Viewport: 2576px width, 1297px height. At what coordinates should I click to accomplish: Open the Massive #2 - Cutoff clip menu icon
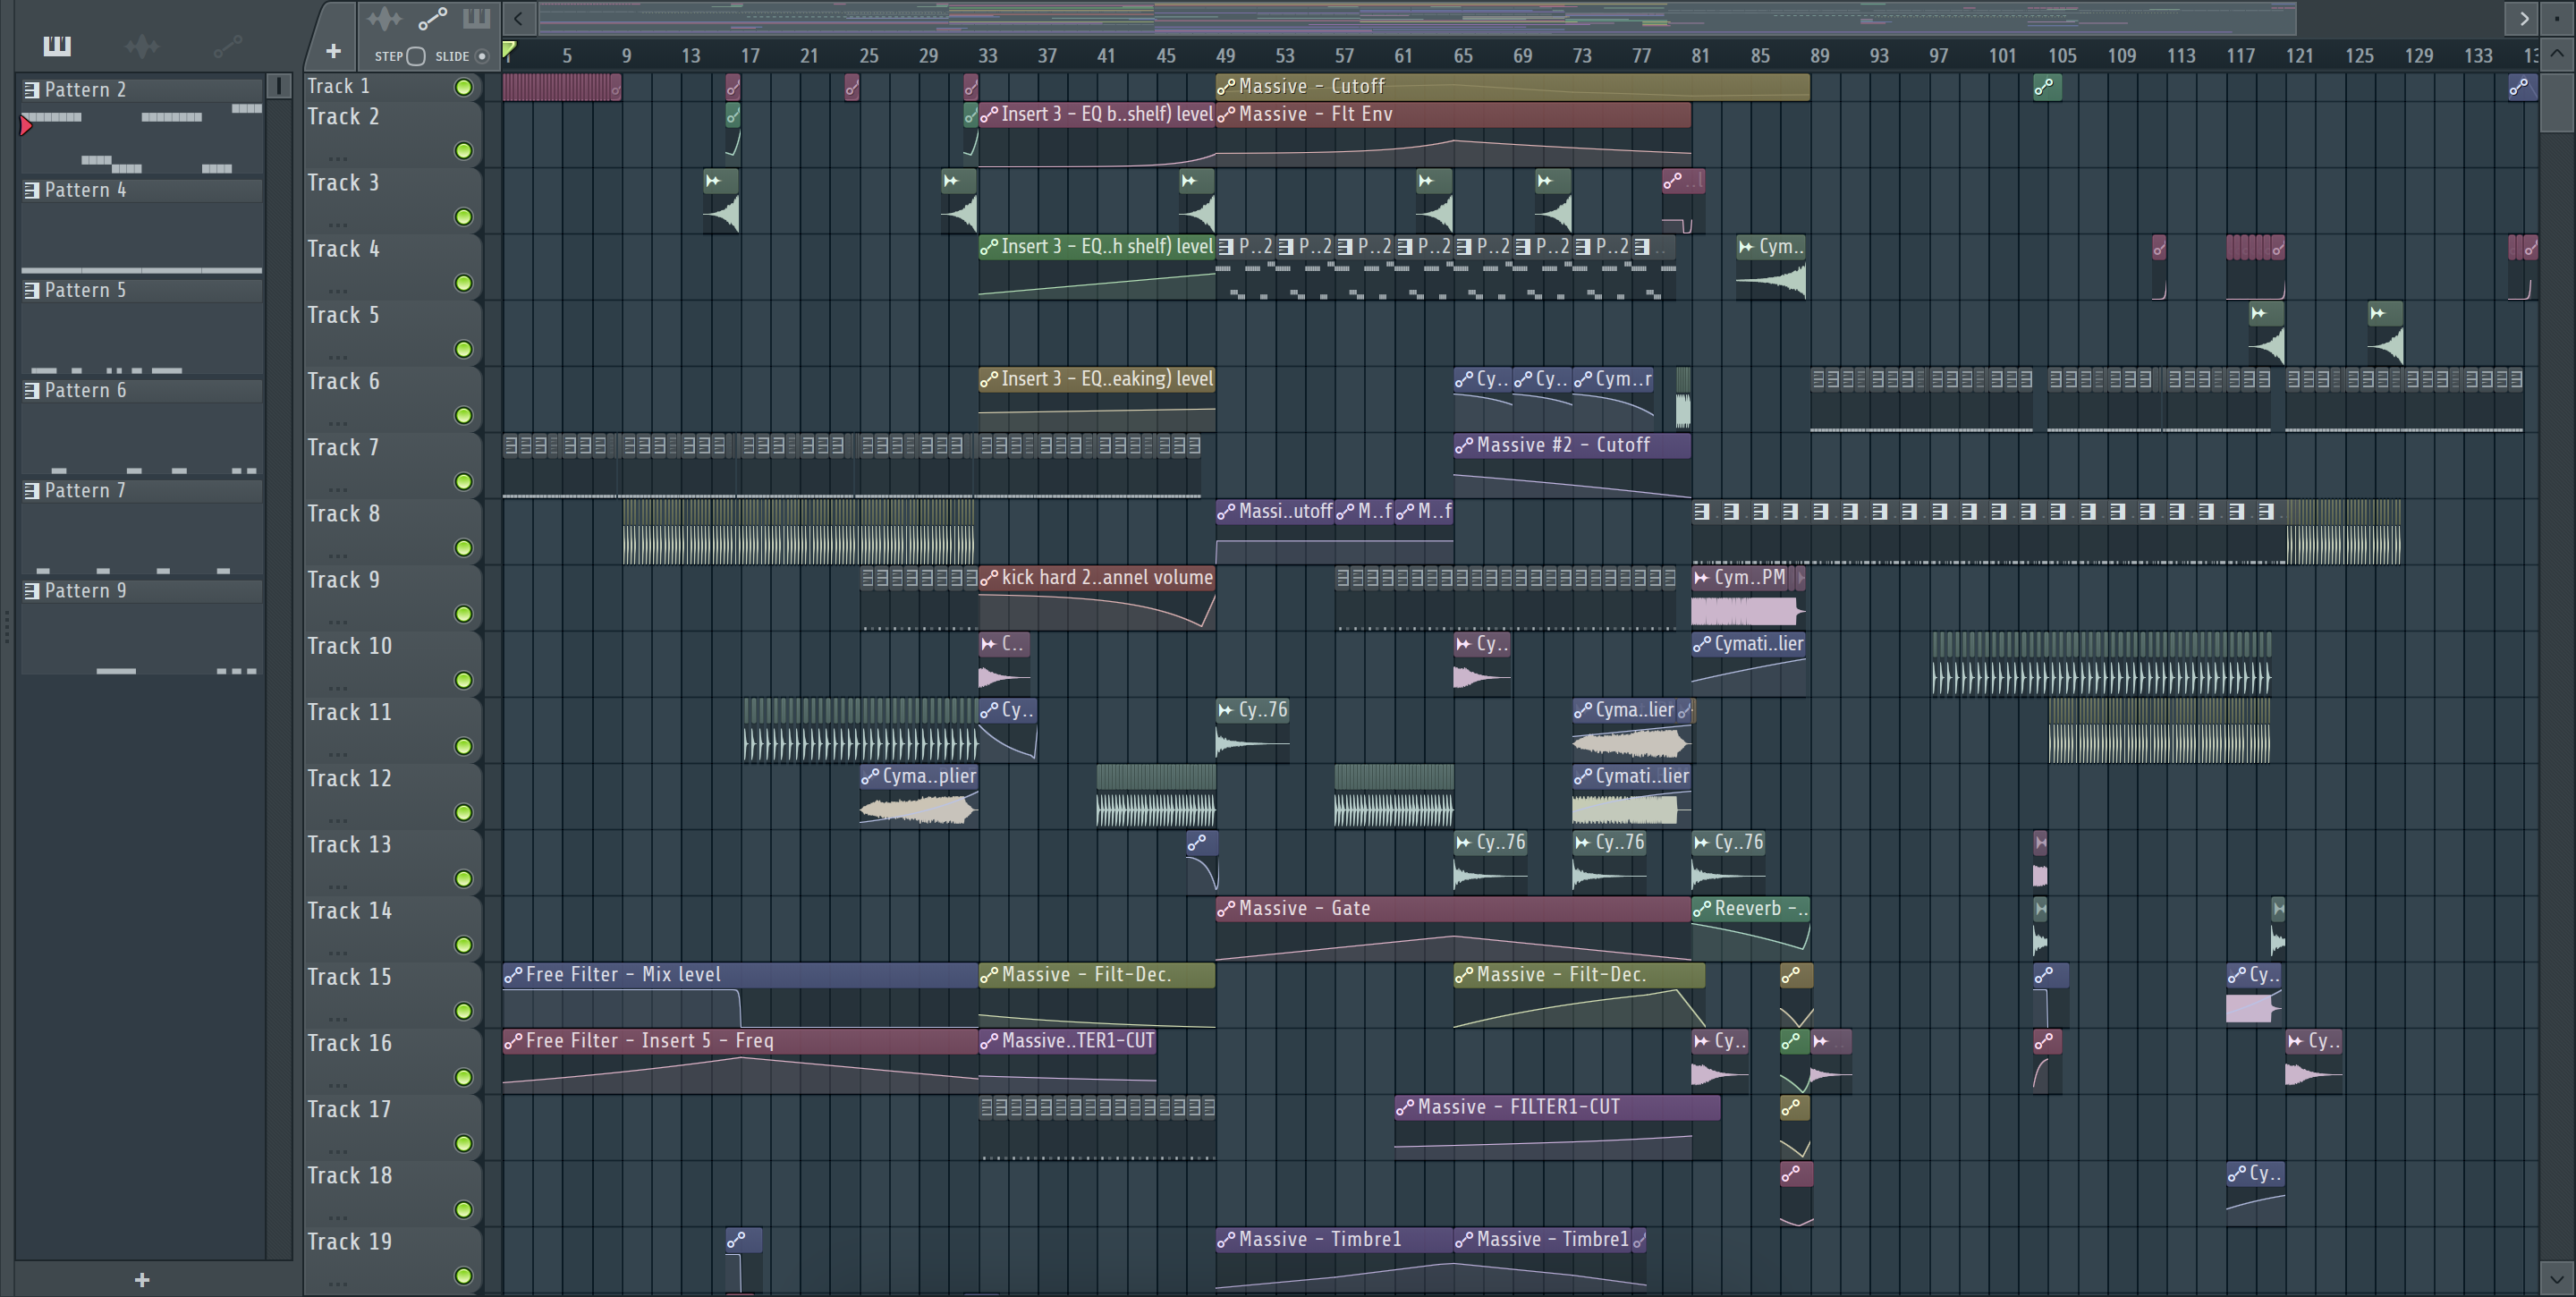(1464, 446)
